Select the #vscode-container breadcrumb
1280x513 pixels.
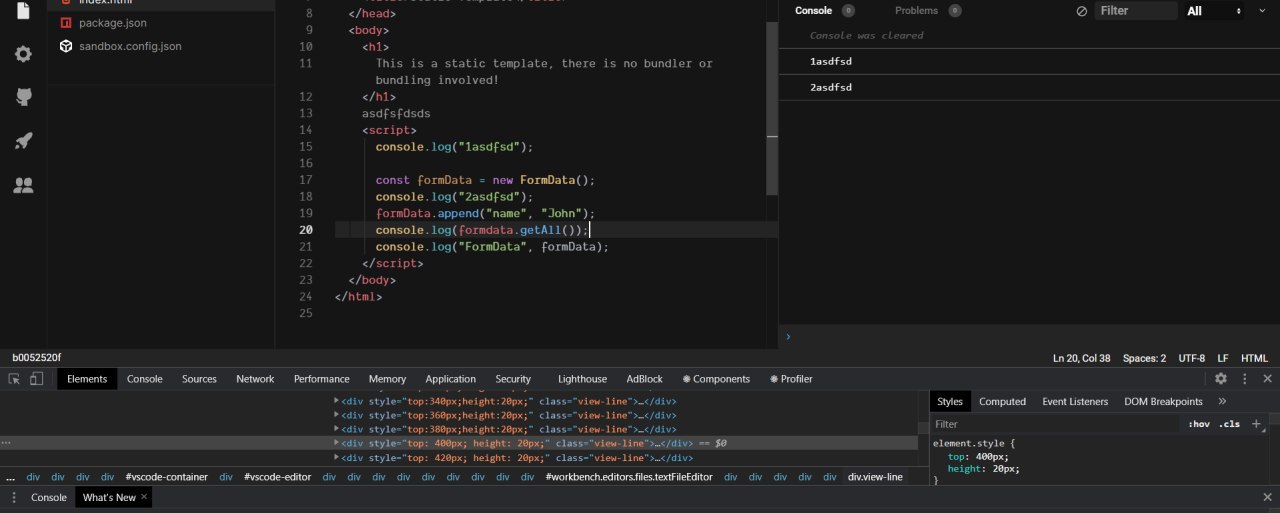(167, 477)
